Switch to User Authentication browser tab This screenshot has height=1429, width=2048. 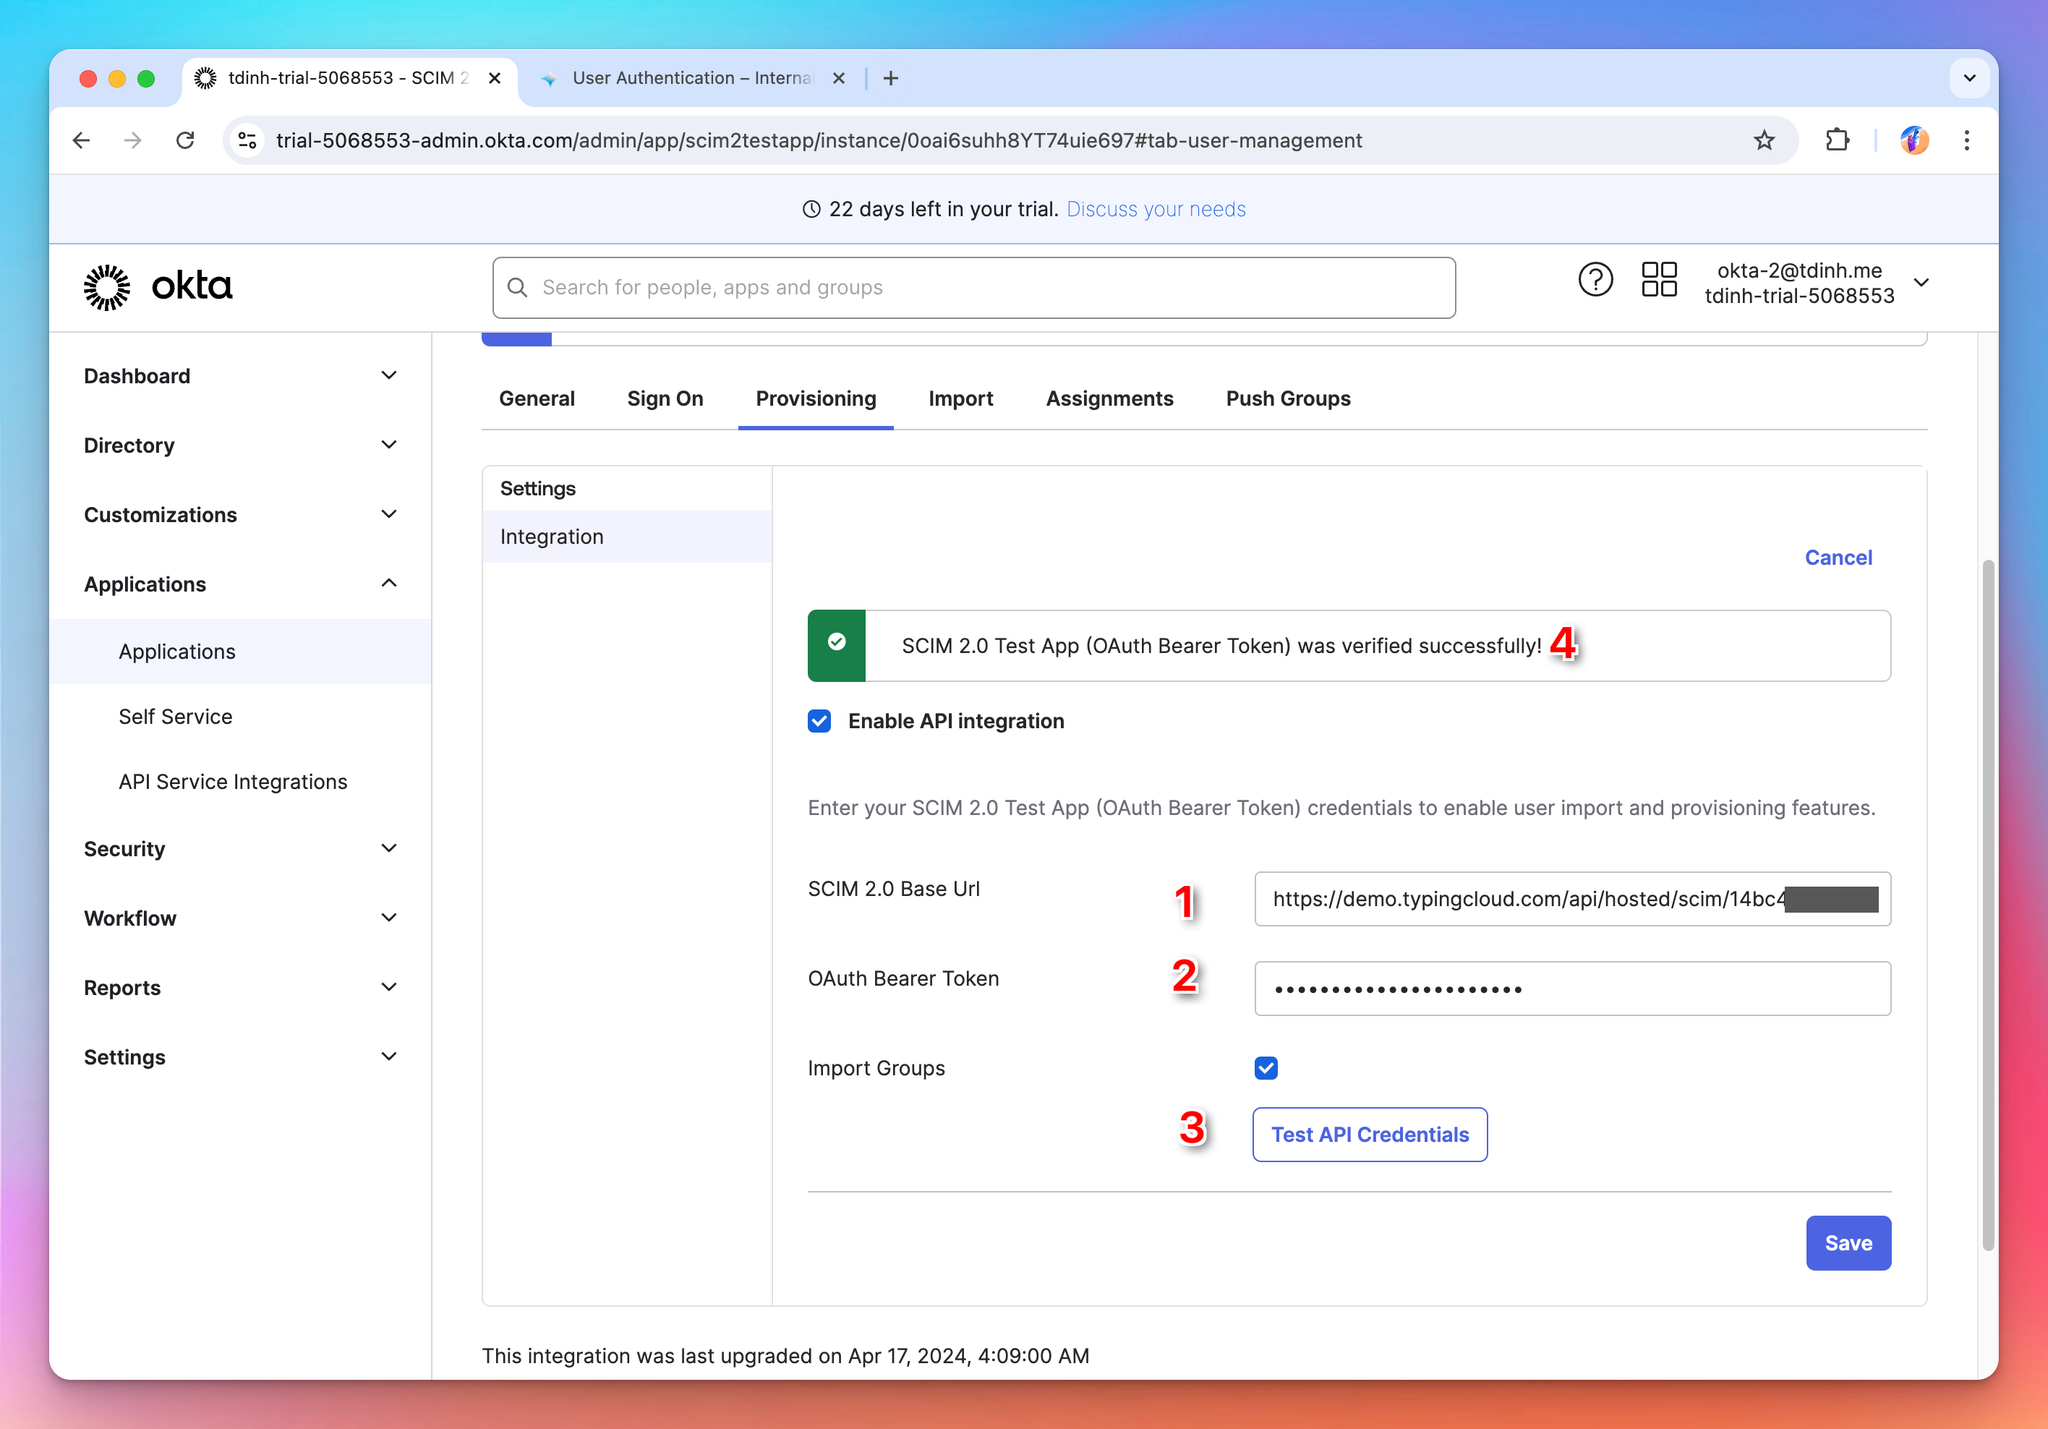click(x=693, y=78)
